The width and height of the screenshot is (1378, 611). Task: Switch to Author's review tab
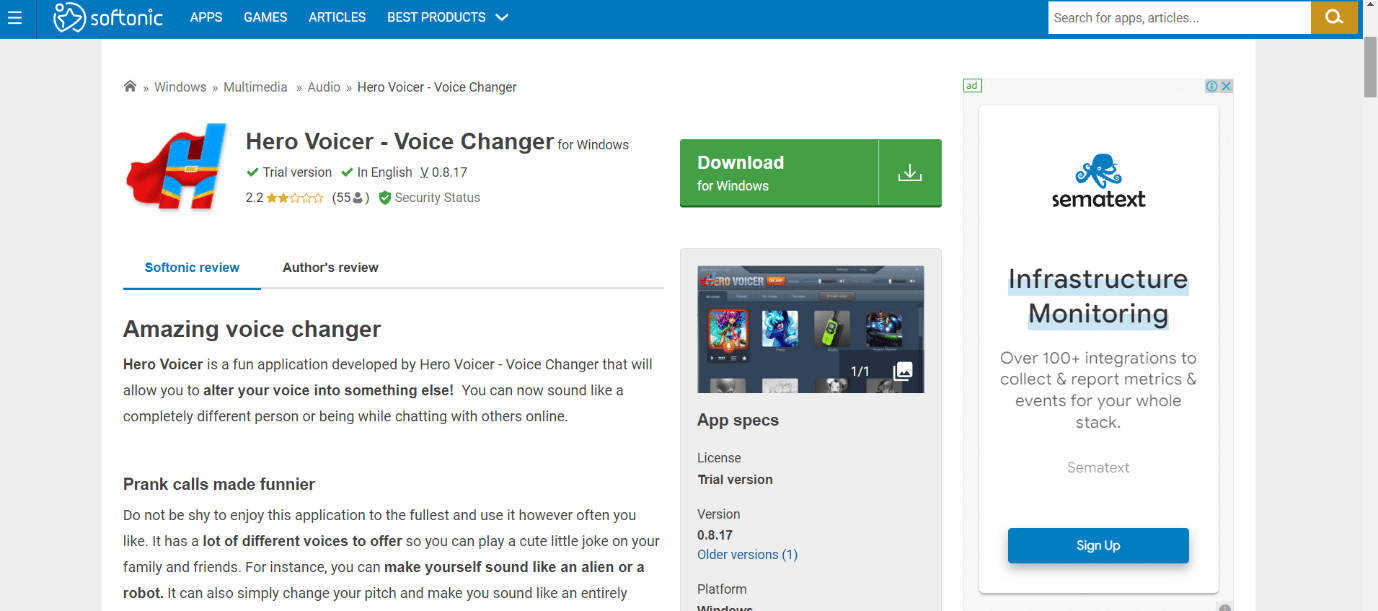coord(330,267)
